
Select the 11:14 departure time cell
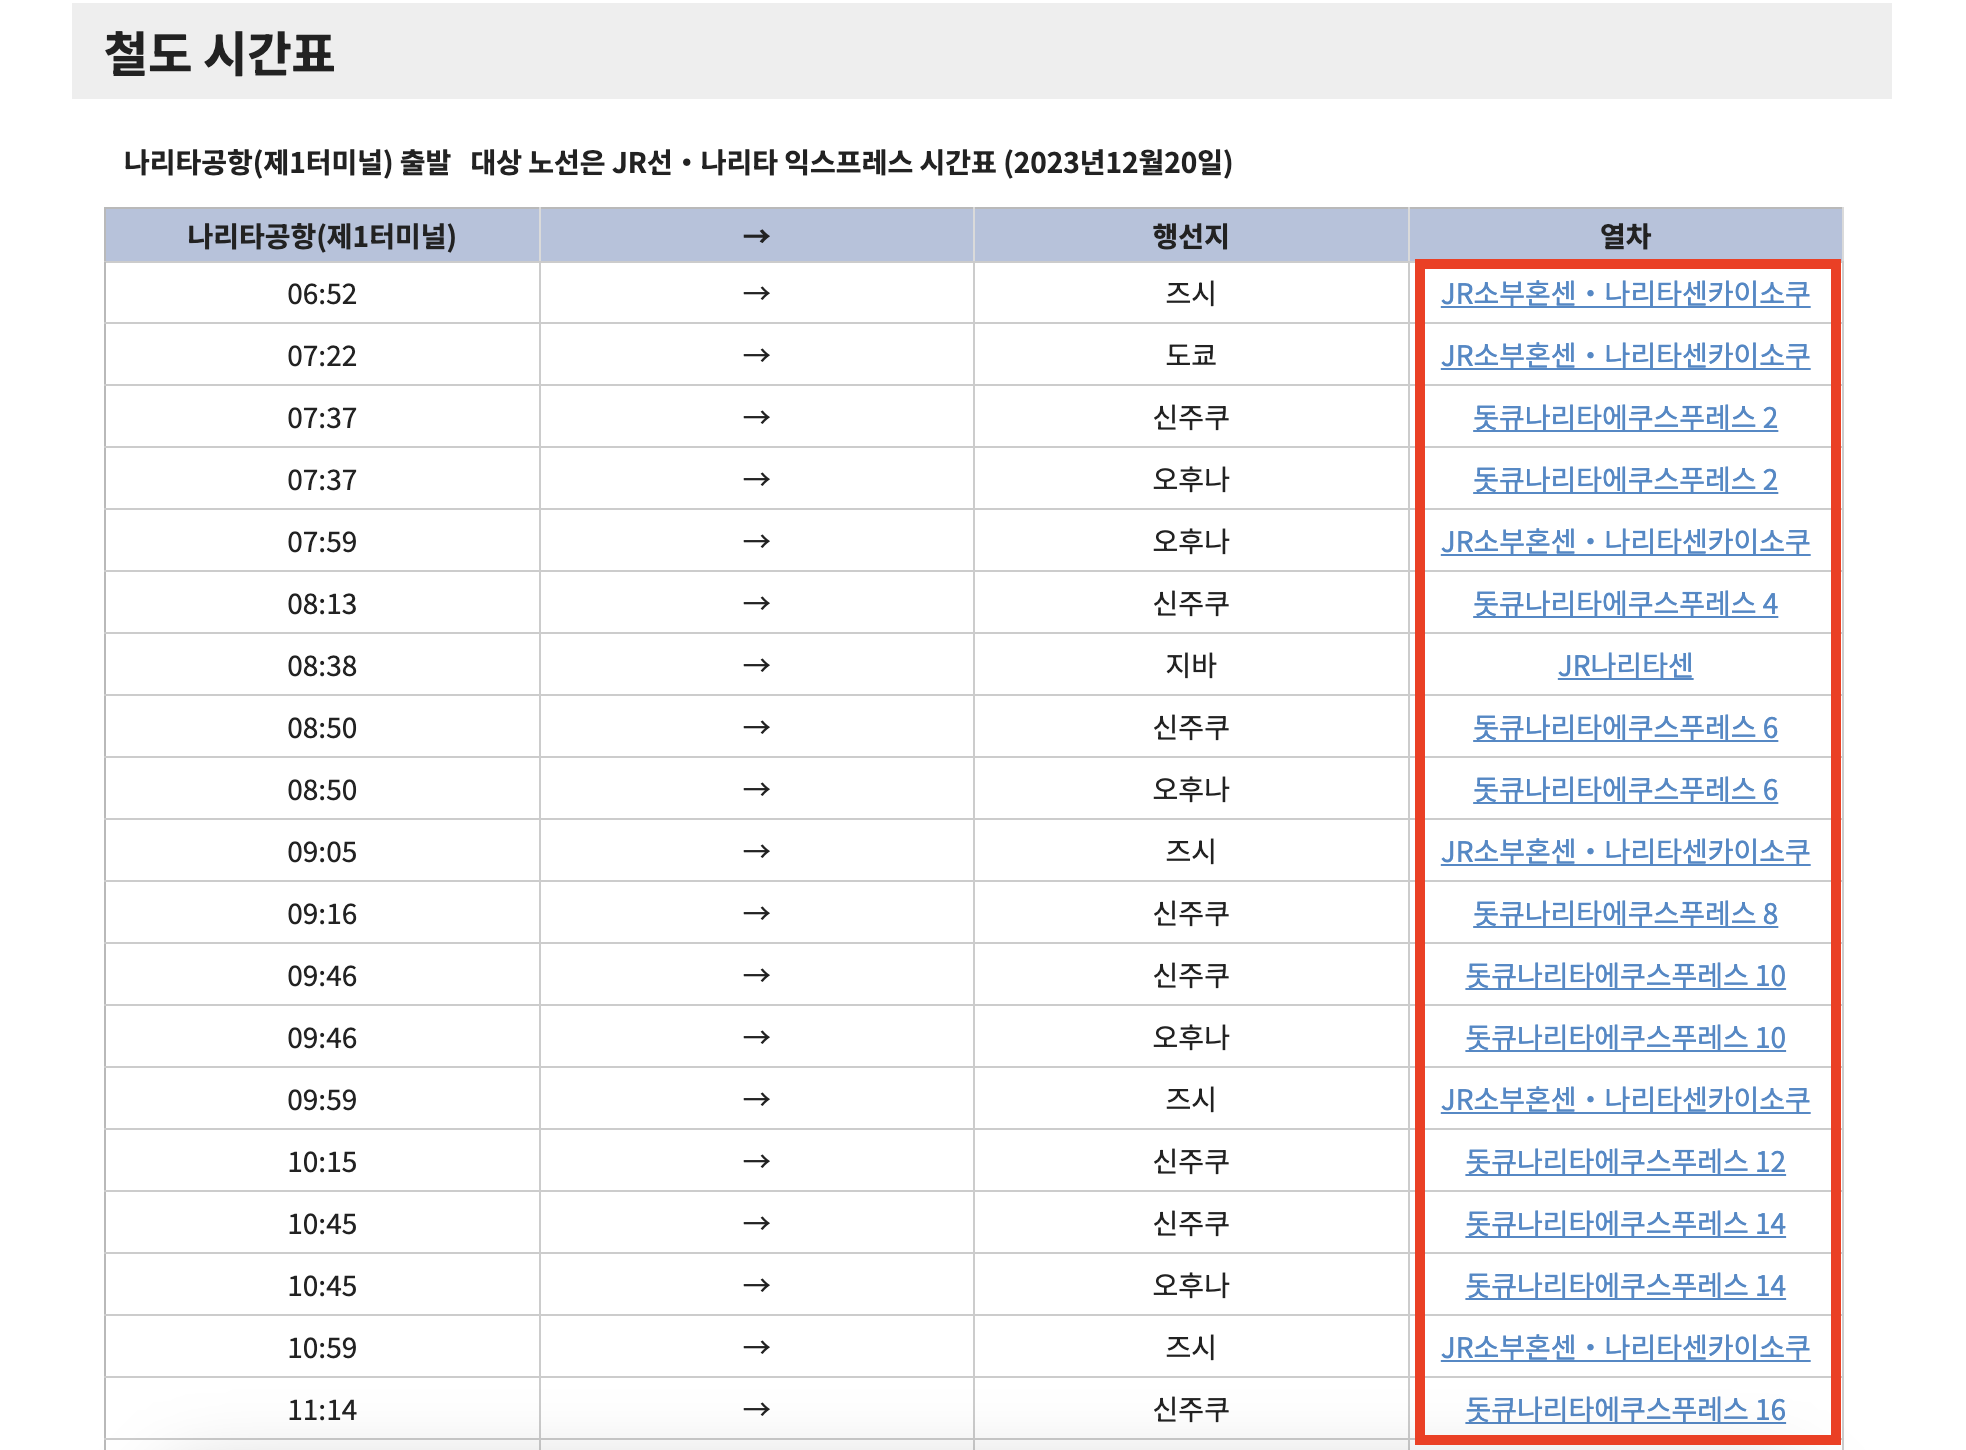pos(322,1410)
